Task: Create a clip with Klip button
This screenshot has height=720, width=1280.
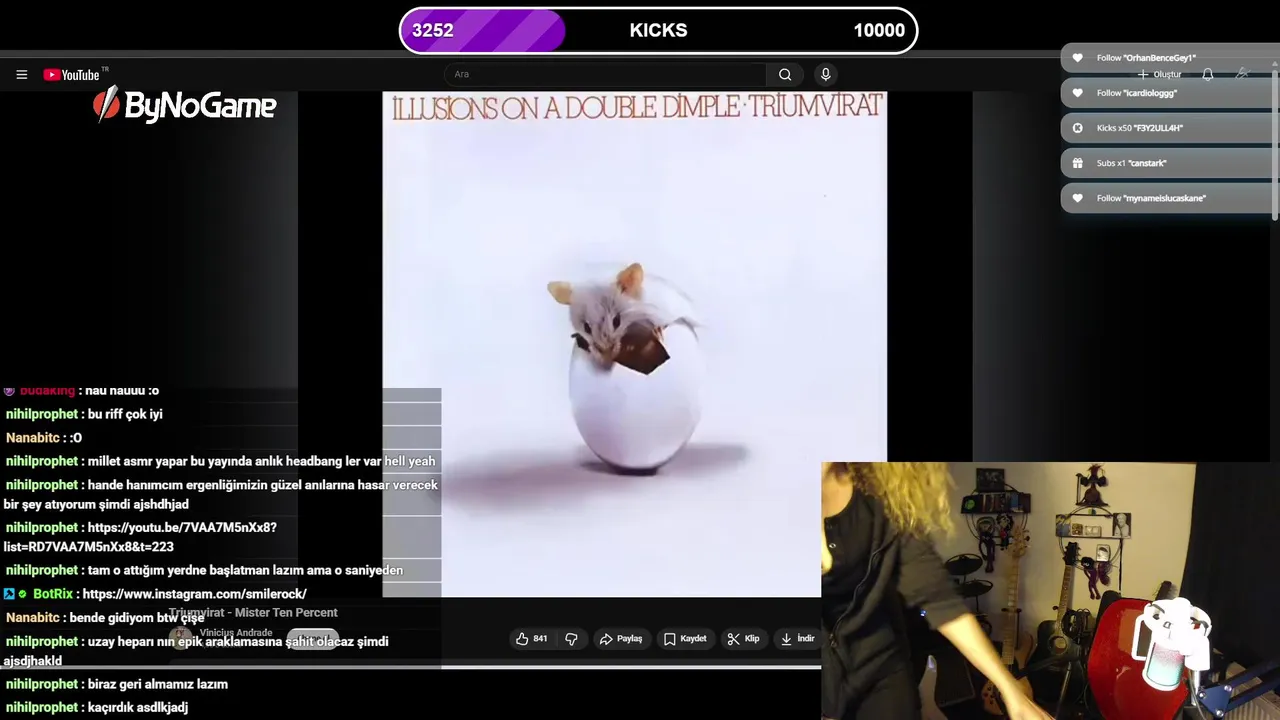Action: pos(744,638)
